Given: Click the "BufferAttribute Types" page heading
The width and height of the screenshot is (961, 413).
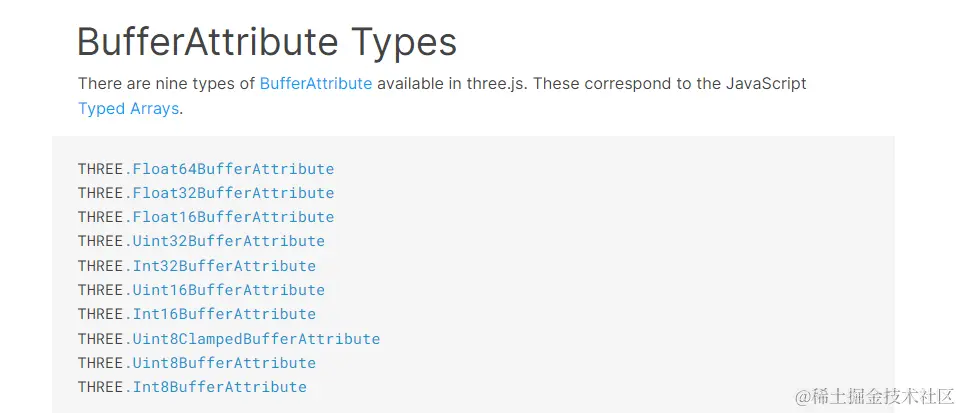Looking at the screenshot, I should [266, 42].
